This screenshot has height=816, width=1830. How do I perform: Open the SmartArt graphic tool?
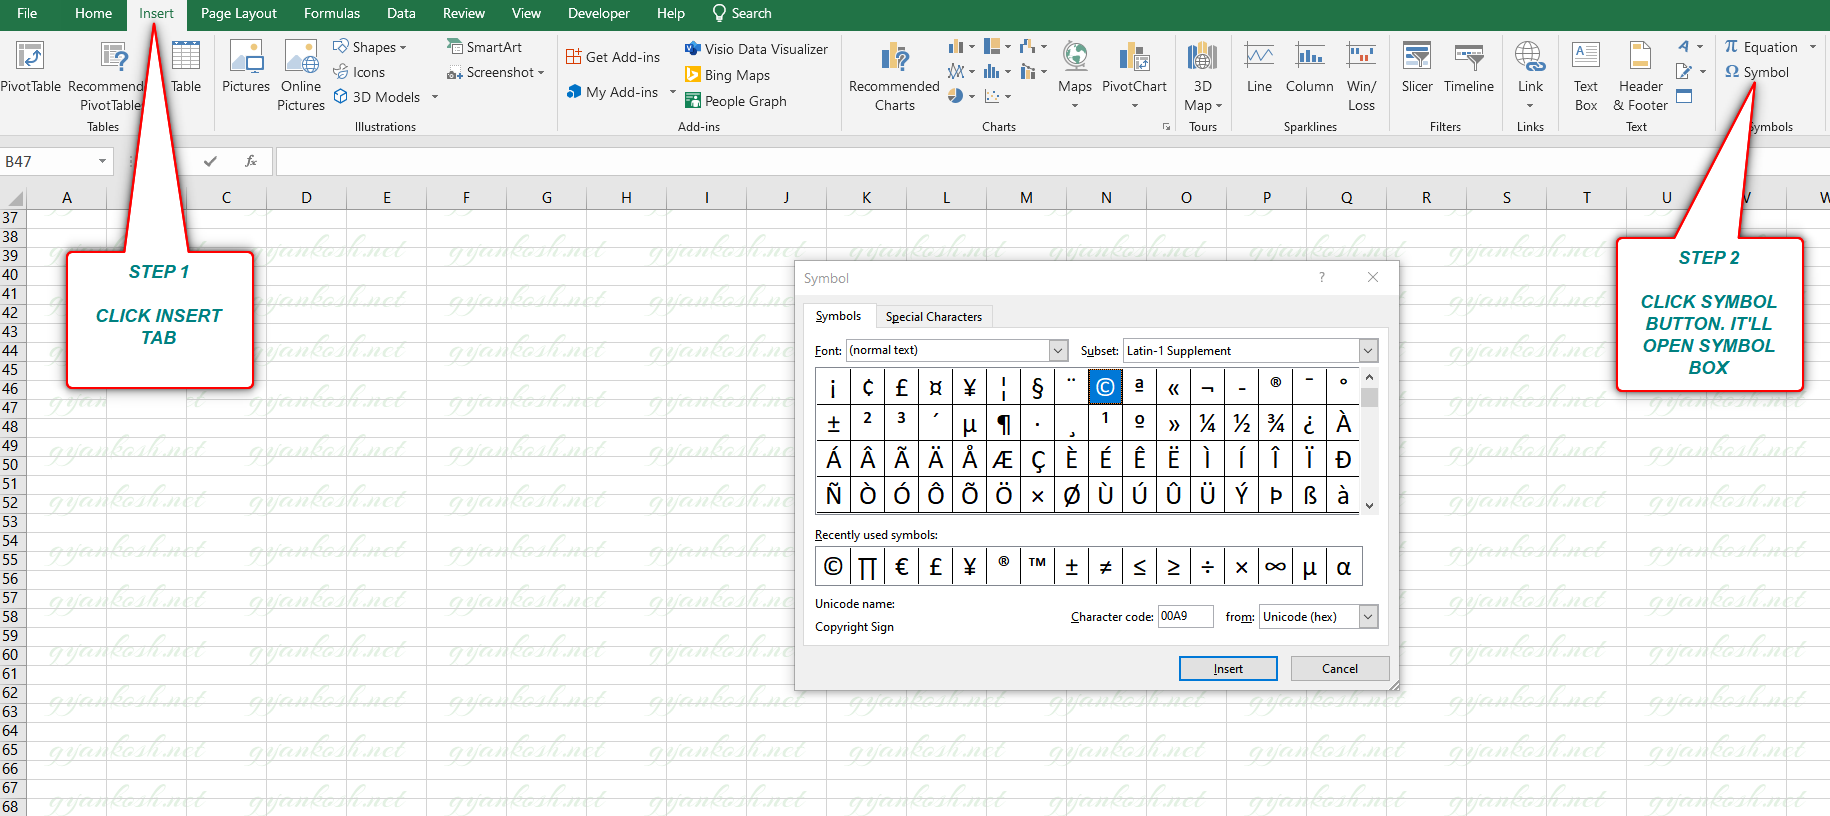[484, 47]
